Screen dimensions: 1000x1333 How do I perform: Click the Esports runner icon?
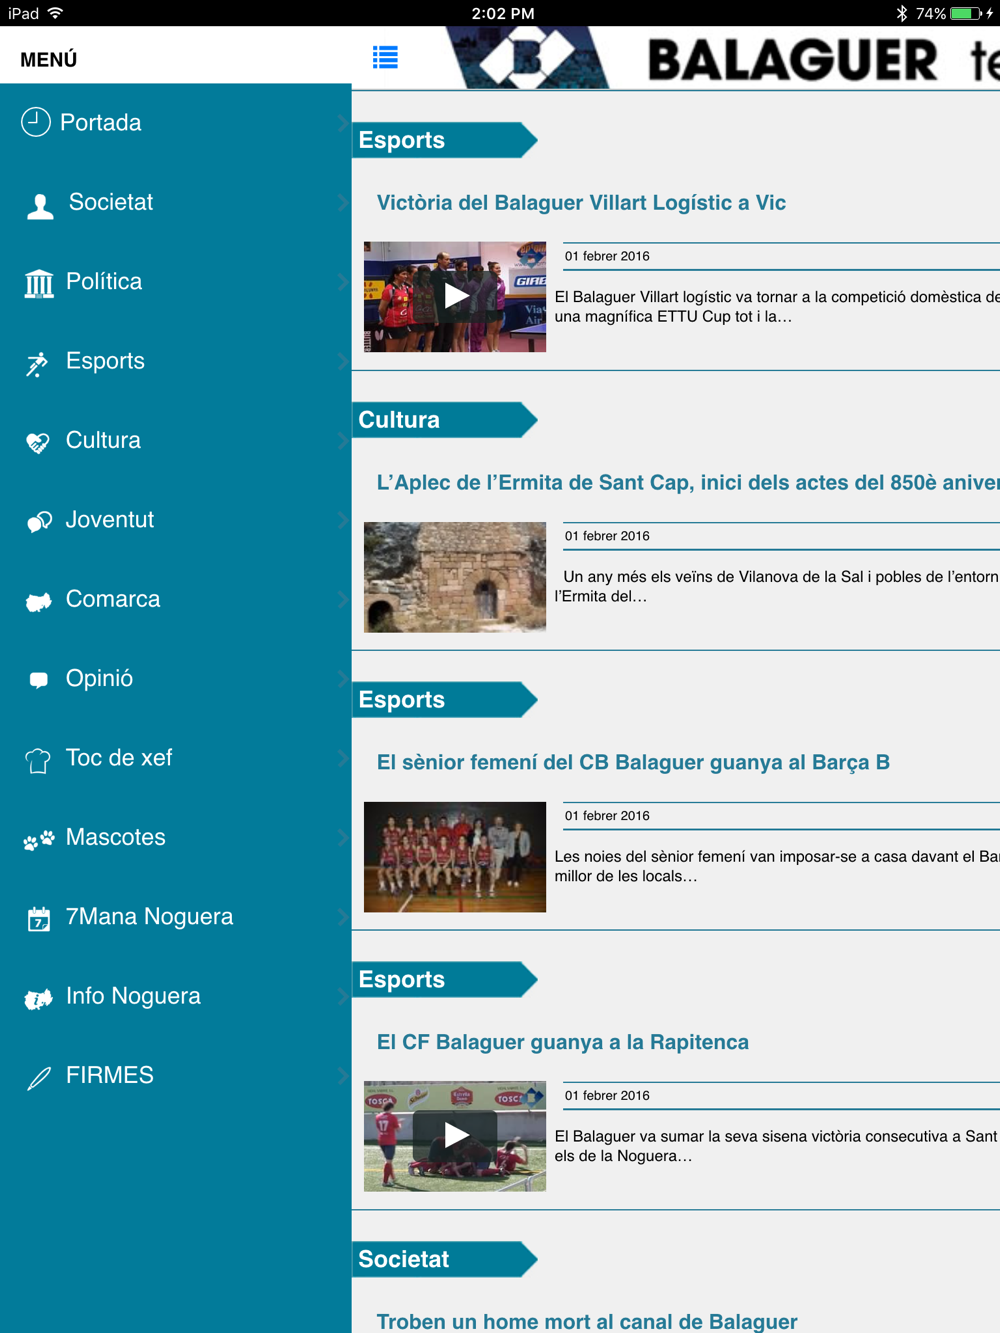[37, 364]
